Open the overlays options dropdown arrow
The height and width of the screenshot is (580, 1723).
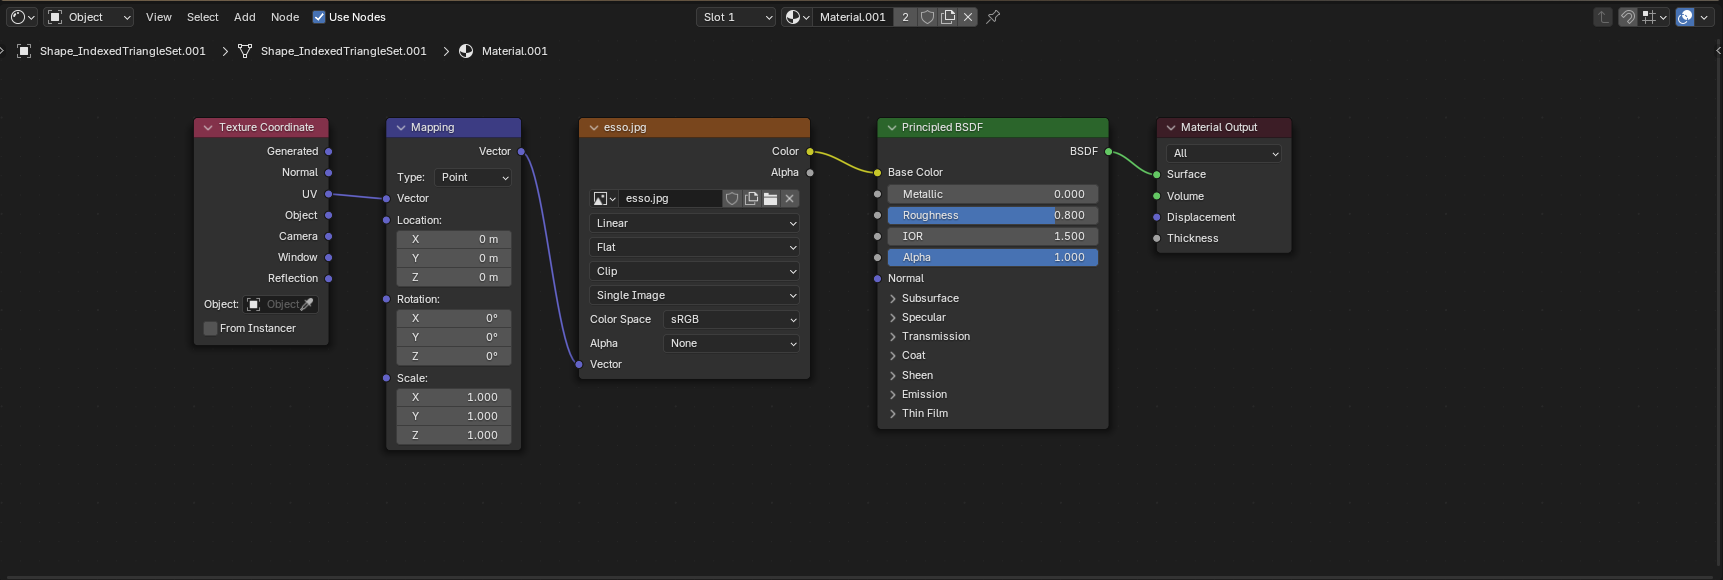tap(1704, 17)
